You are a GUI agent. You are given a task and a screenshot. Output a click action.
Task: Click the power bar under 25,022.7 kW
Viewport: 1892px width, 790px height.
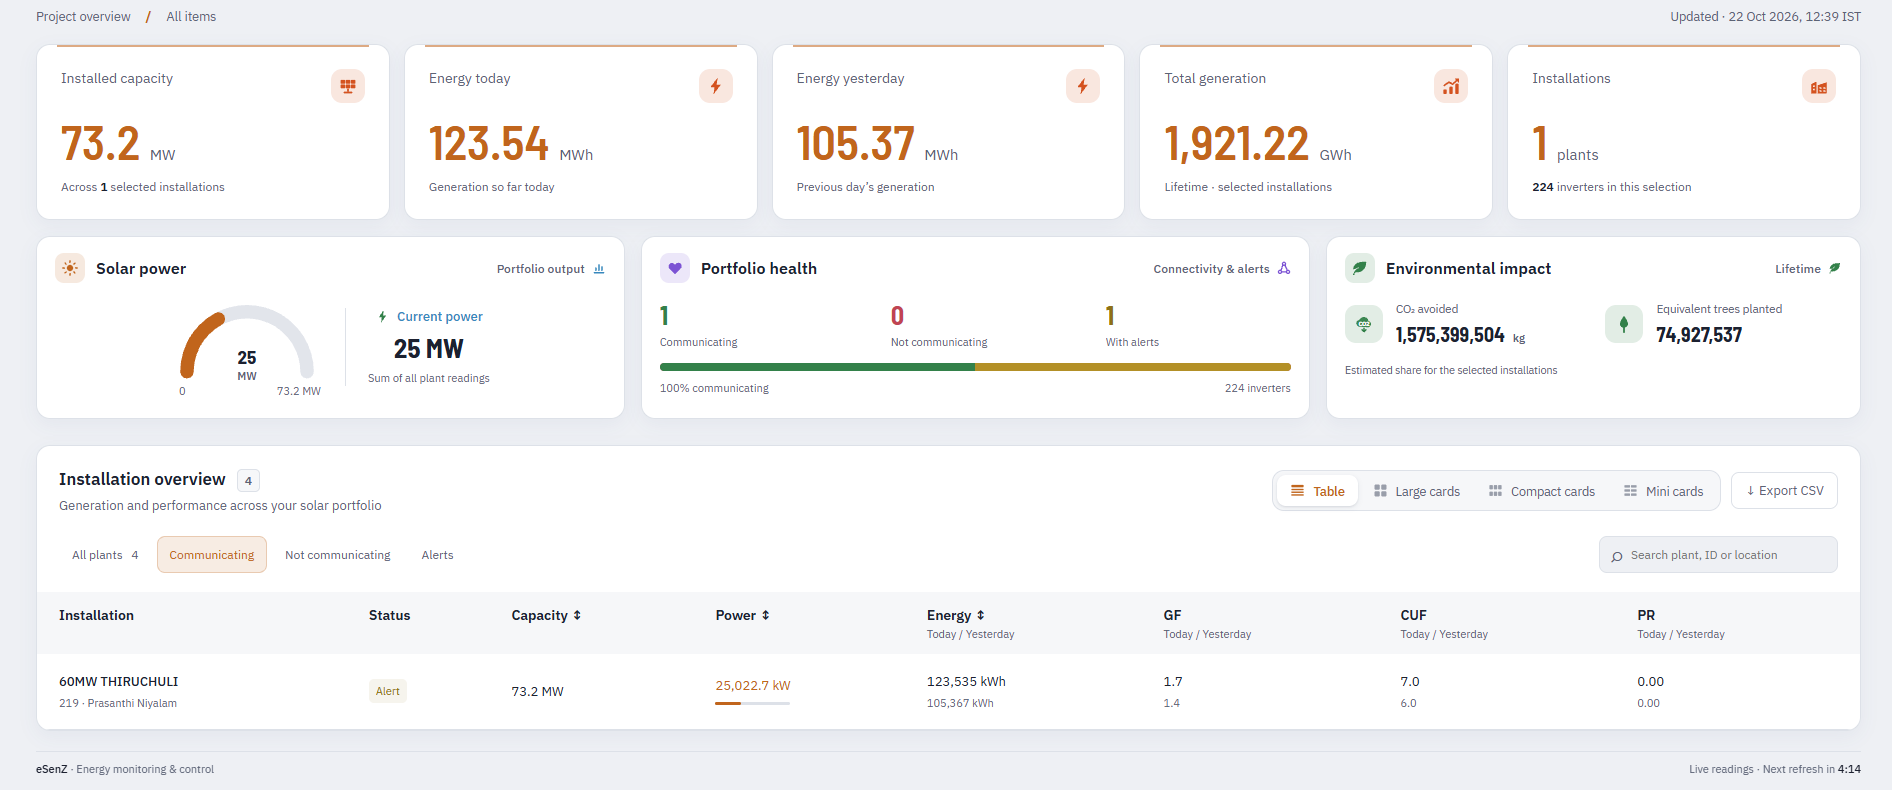point(752,704)
